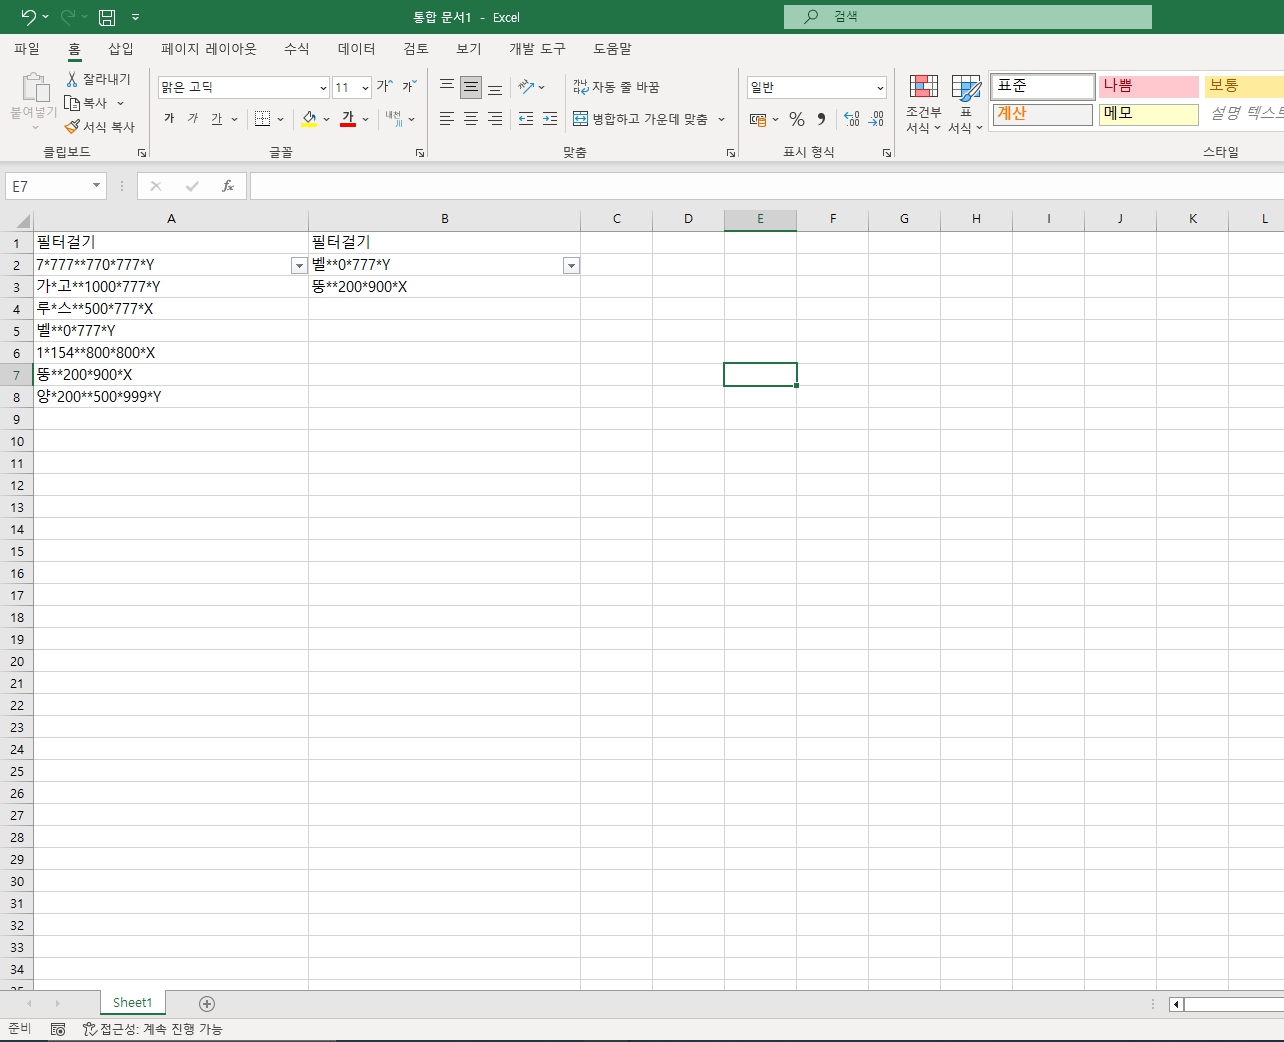The image size is (1284, 1042).
Task: Toggle italic 가 formatting
Action: (193, 119)
